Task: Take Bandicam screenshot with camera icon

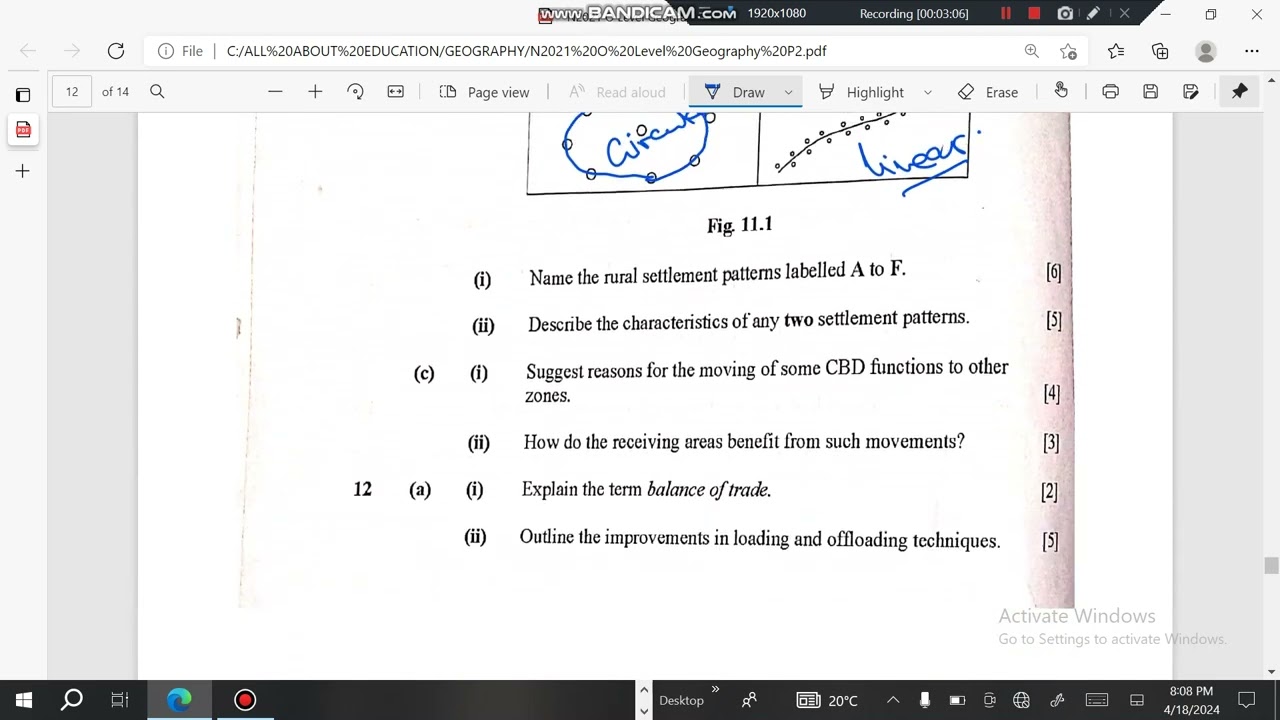Action: tap(1065, 14)
